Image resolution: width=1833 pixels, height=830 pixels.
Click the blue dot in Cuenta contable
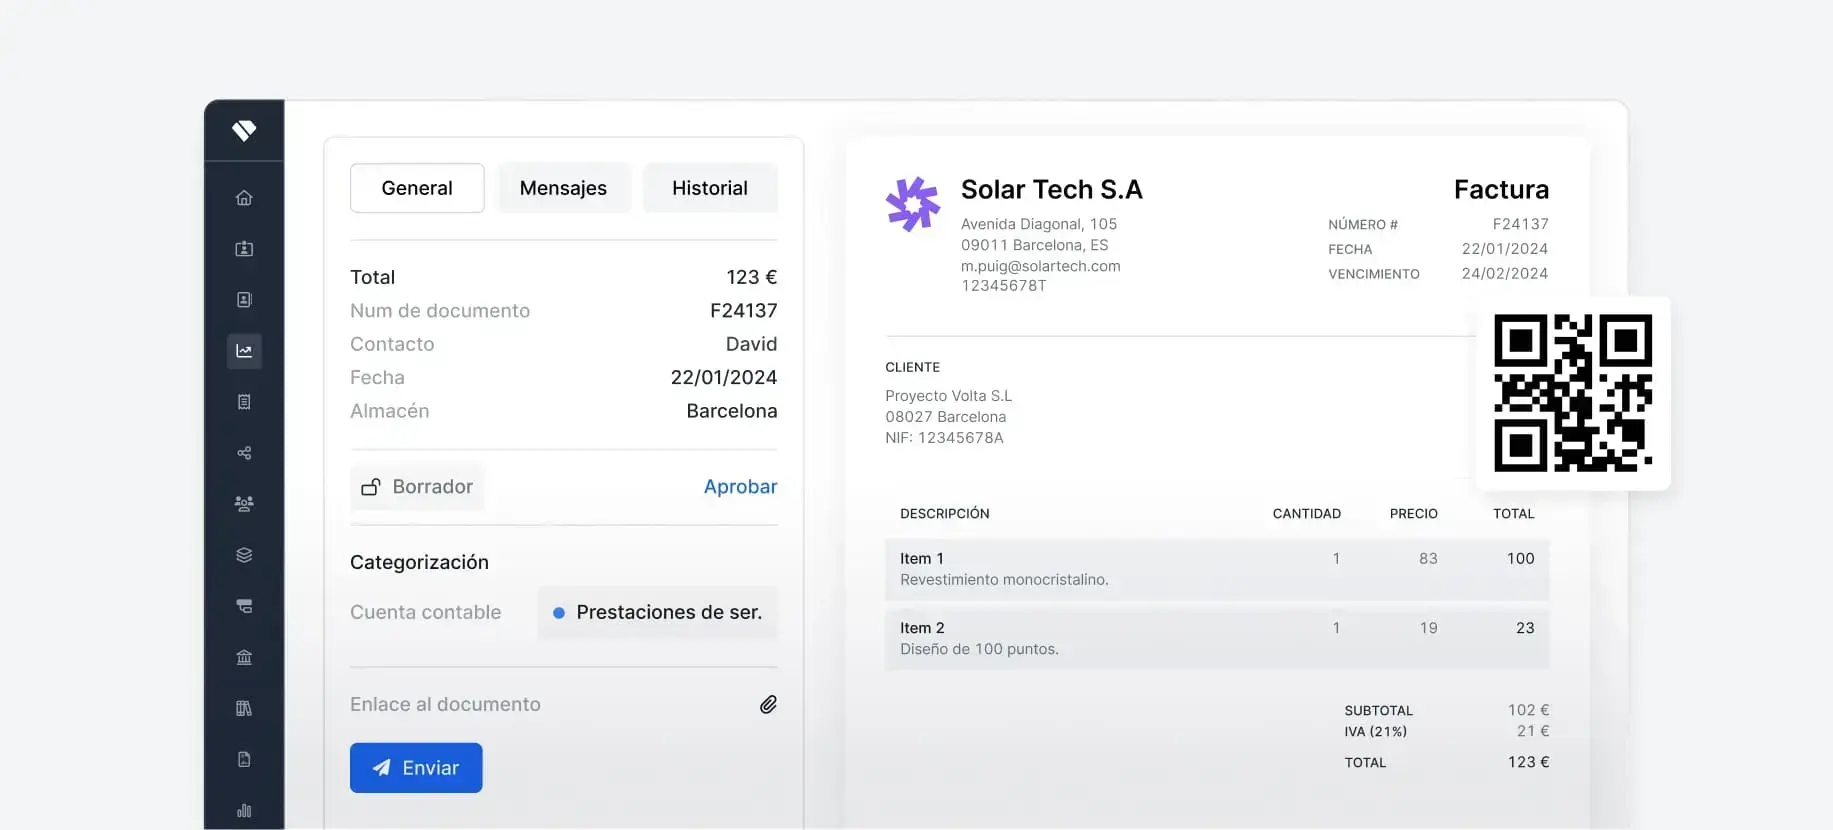point(559,613)
